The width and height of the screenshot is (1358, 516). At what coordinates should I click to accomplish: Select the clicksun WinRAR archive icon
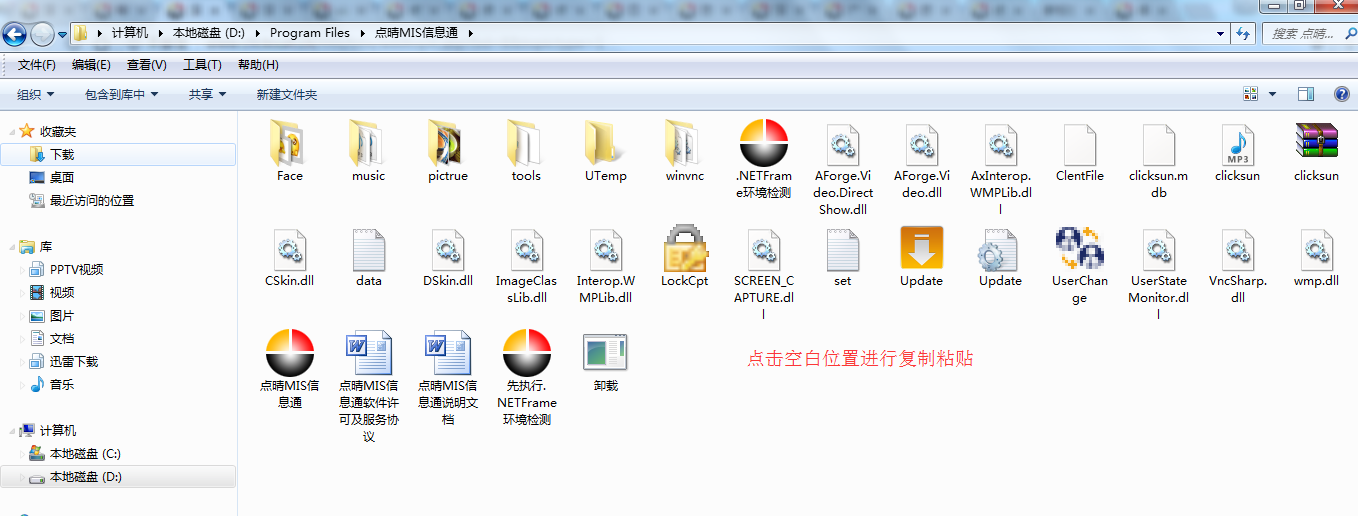pos(1316,143)
